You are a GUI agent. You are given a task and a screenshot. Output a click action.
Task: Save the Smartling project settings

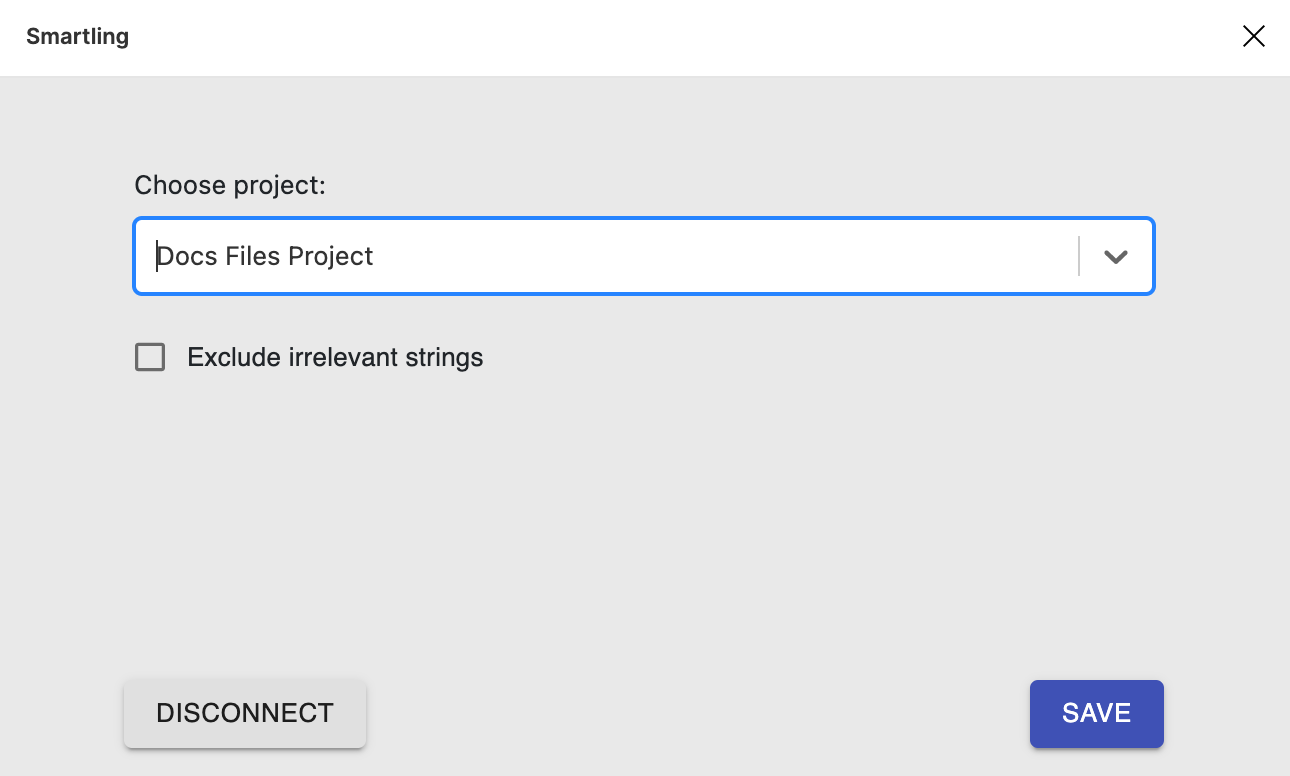tap(1096, 713)
